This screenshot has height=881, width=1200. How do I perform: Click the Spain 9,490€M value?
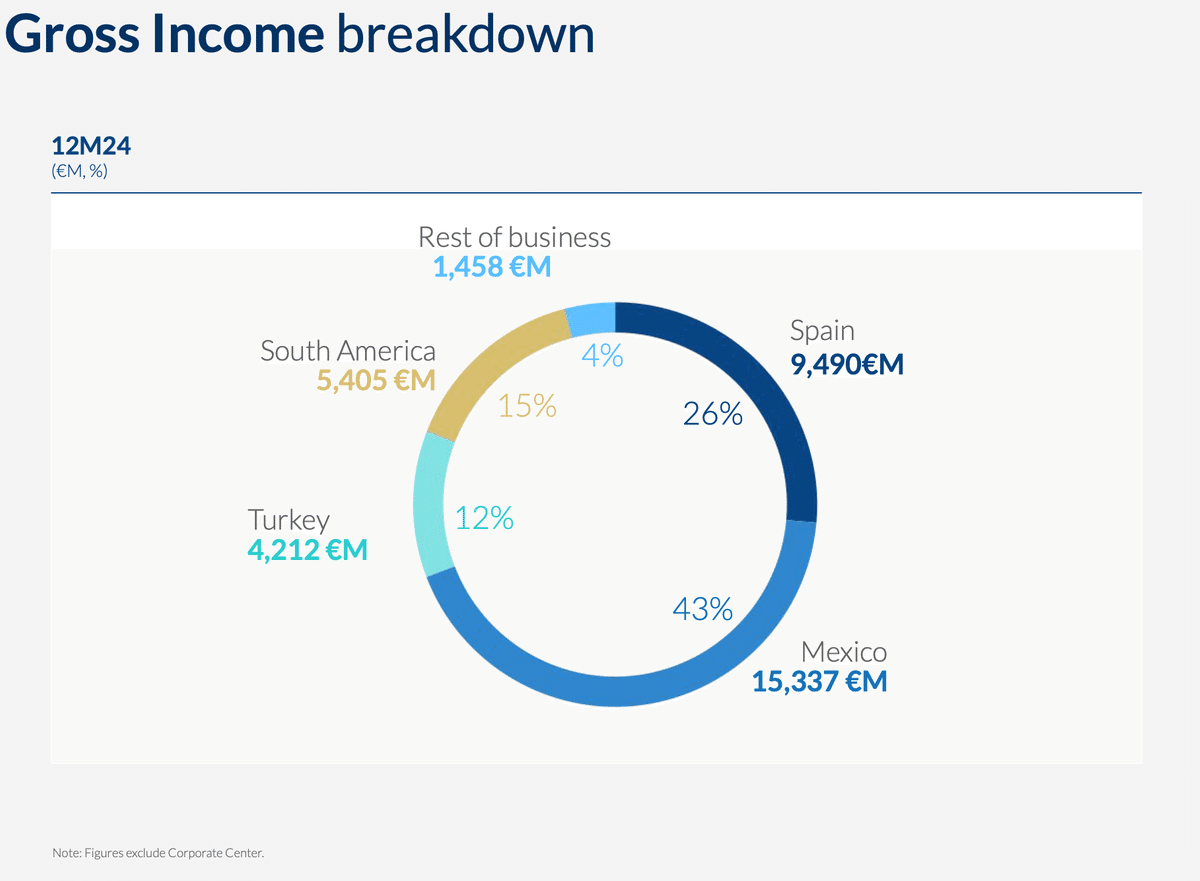847,364
